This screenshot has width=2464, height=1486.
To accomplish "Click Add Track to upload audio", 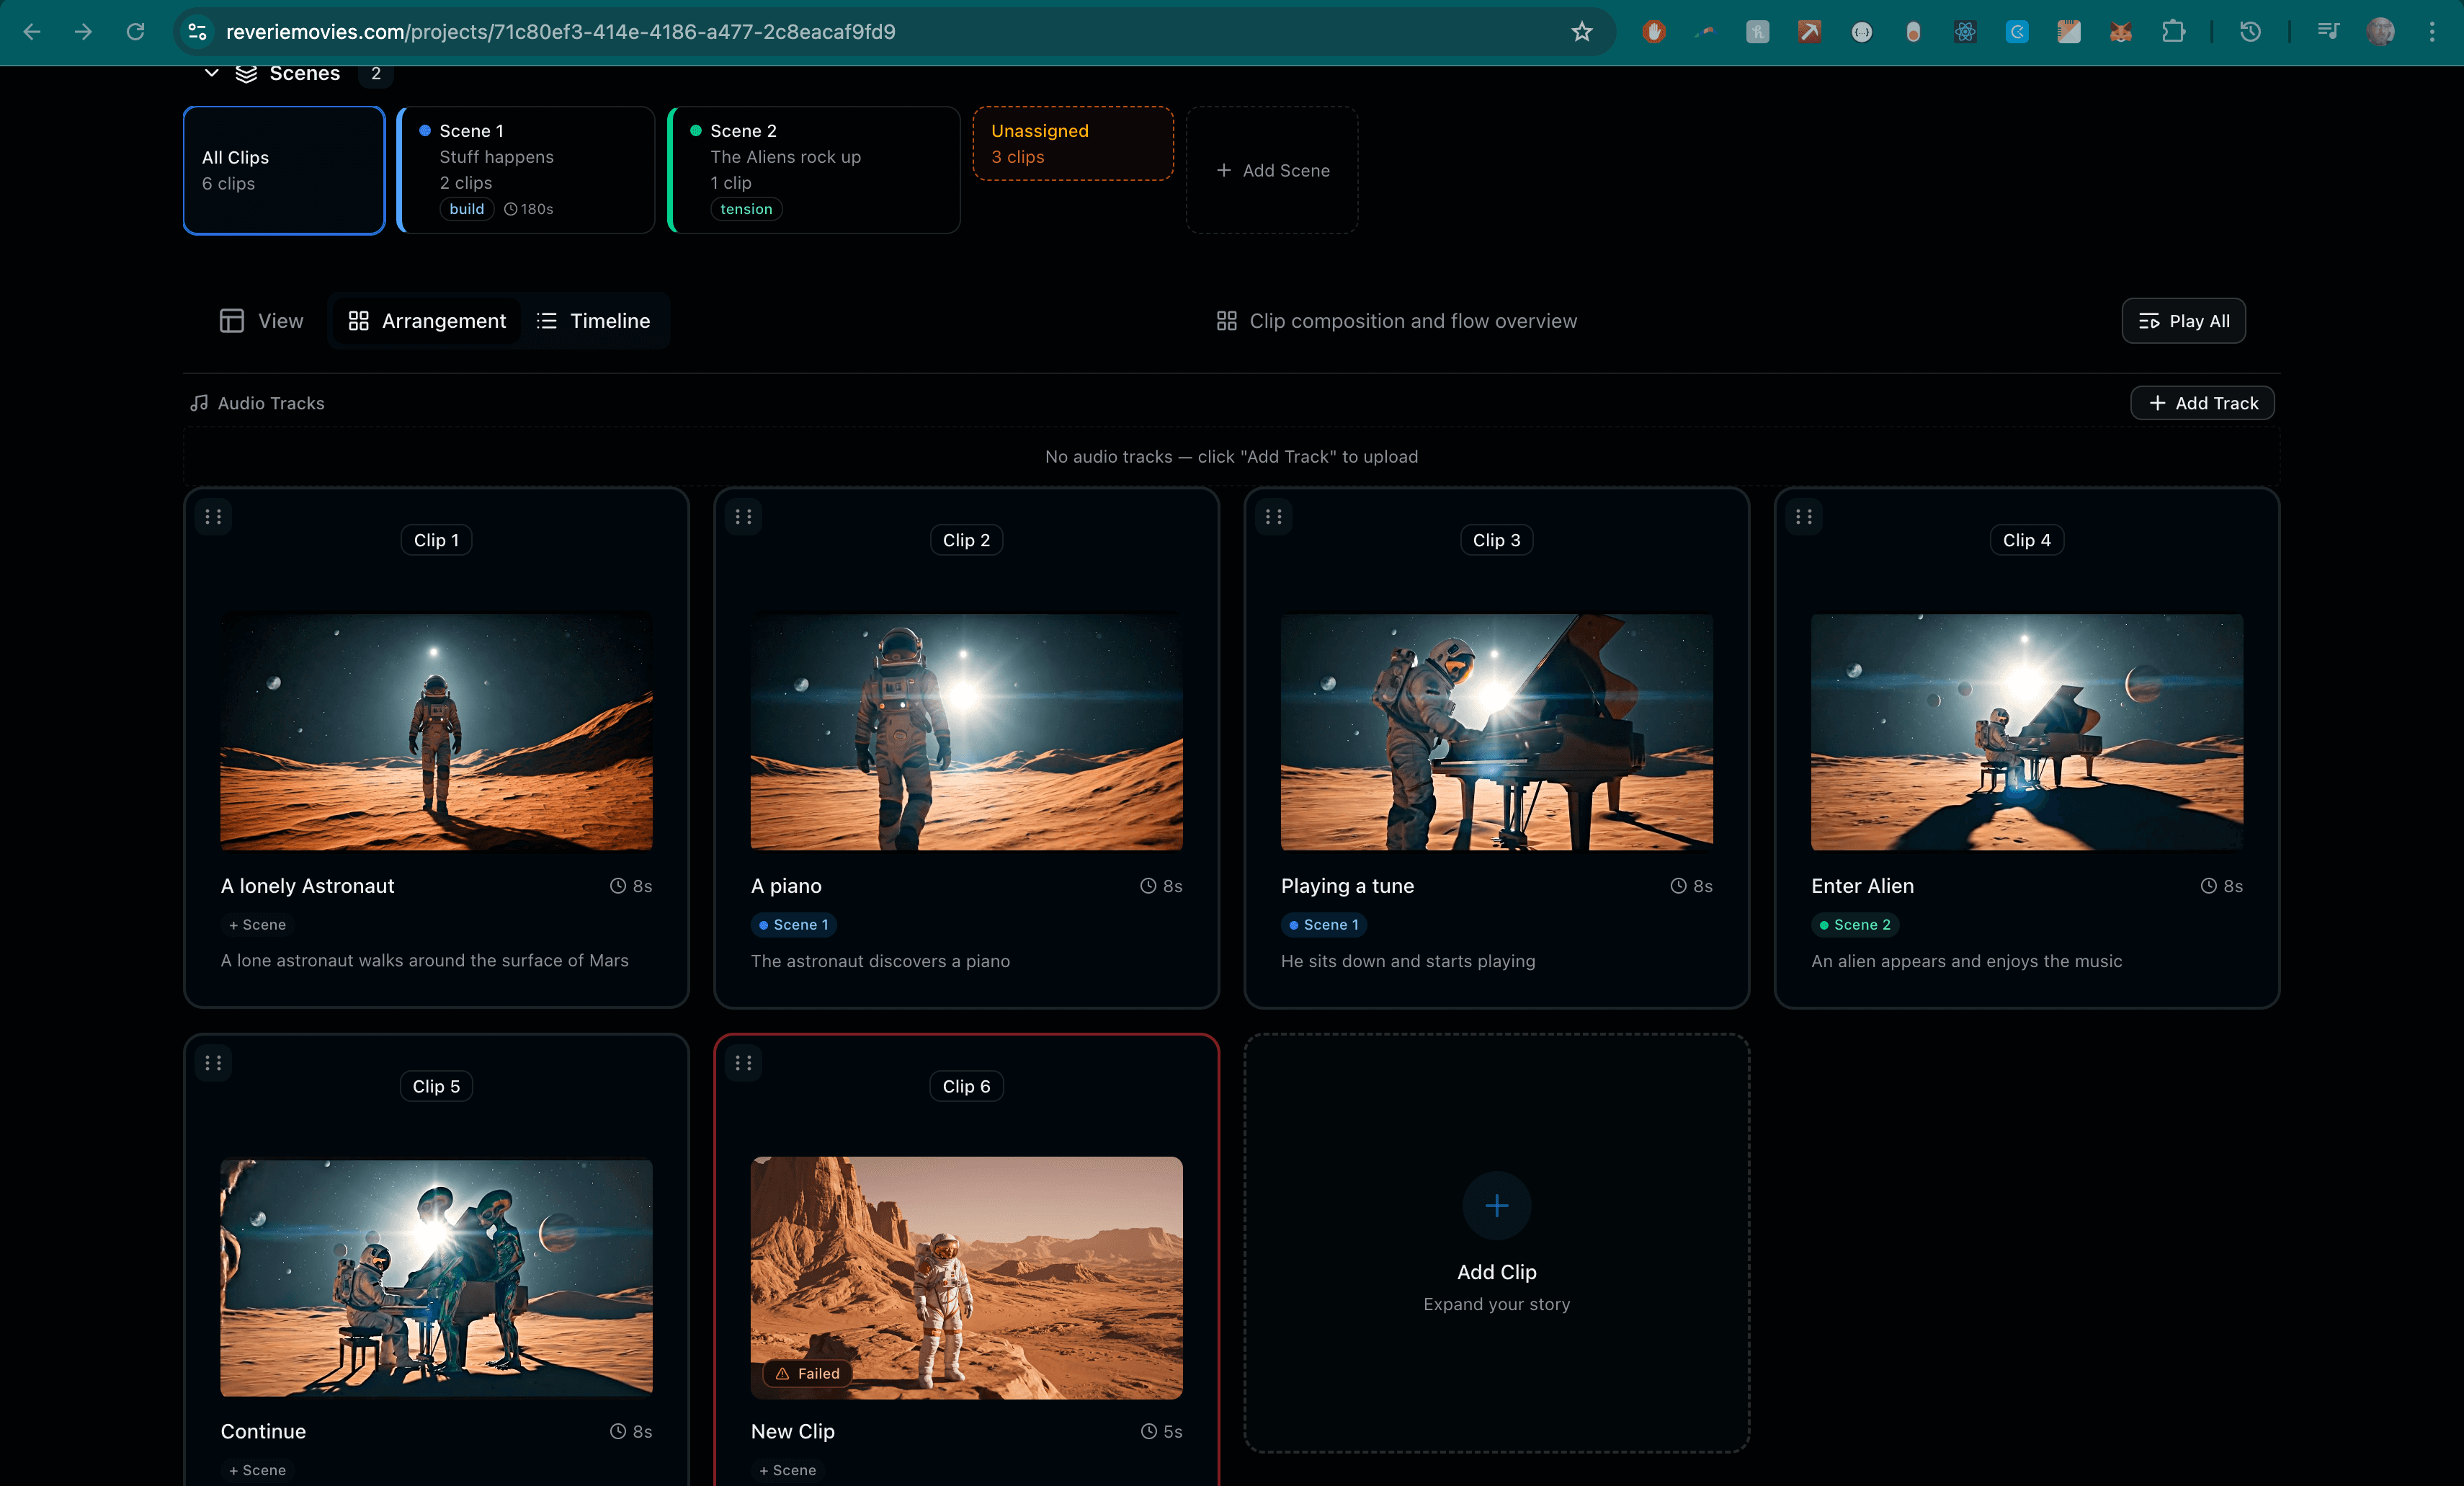I will pyautogui.click(x=2202, y=403).
